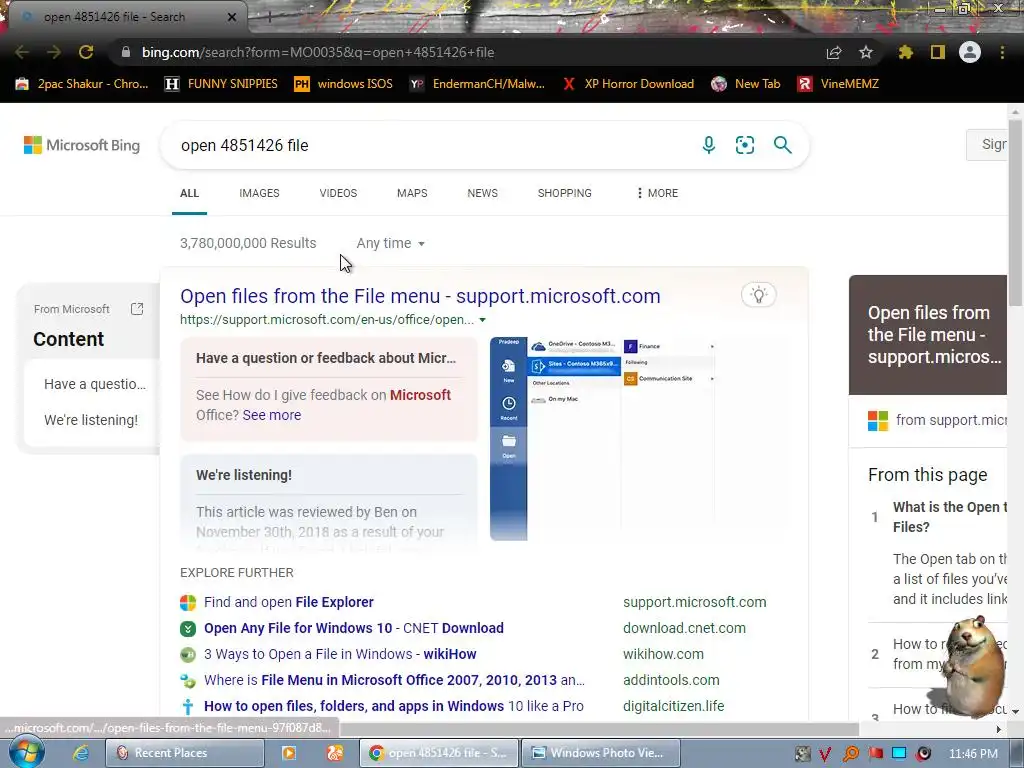Switch to Recent Places taskbar window
Screen dimensions: 1024x768
[184, 753]
